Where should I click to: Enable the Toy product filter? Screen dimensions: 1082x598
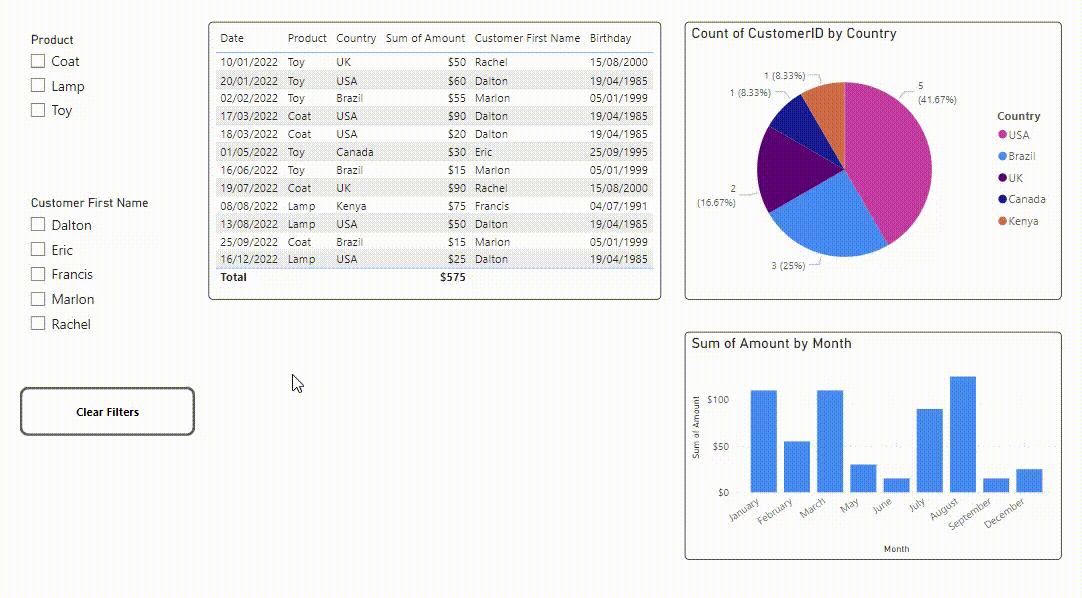pos(38,110)
